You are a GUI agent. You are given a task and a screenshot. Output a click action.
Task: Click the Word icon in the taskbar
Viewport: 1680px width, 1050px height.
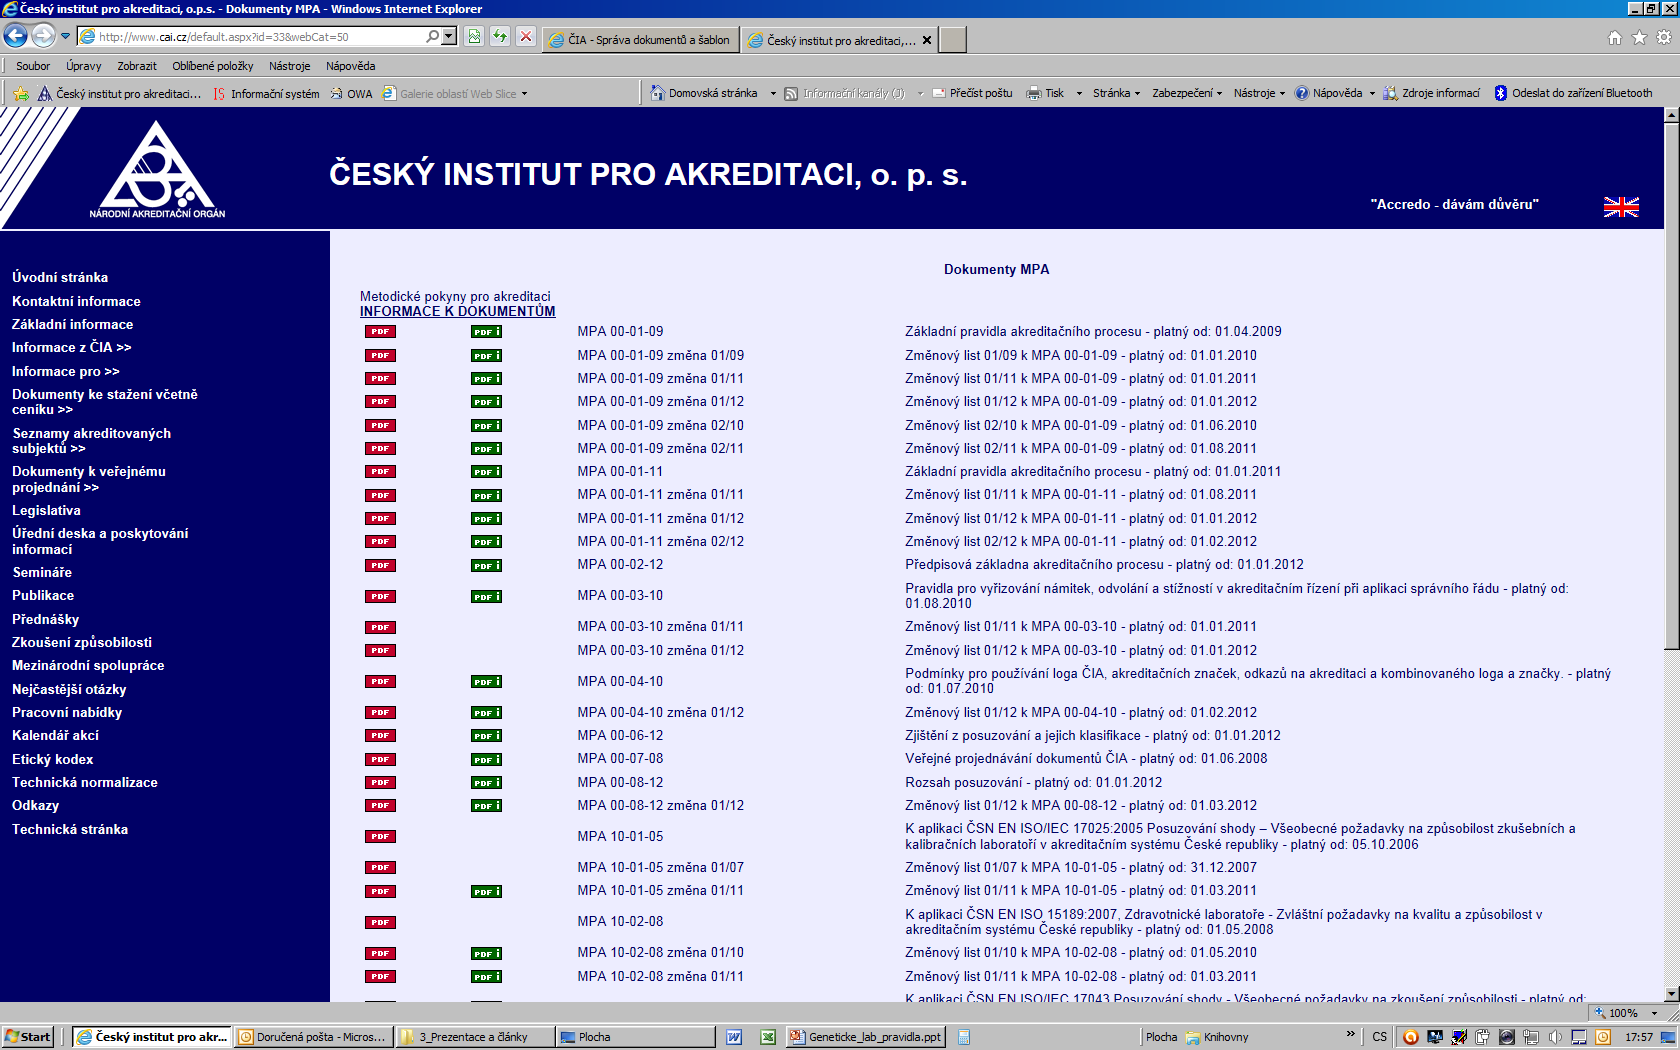point(734,1037)
